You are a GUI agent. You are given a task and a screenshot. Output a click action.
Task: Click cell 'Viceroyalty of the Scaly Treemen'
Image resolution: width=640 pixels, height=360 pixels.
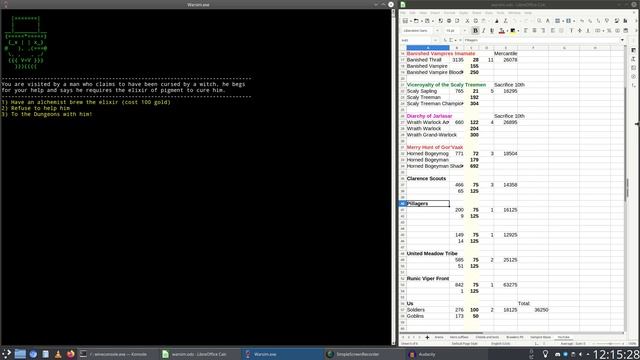click(x=446, y=85)
